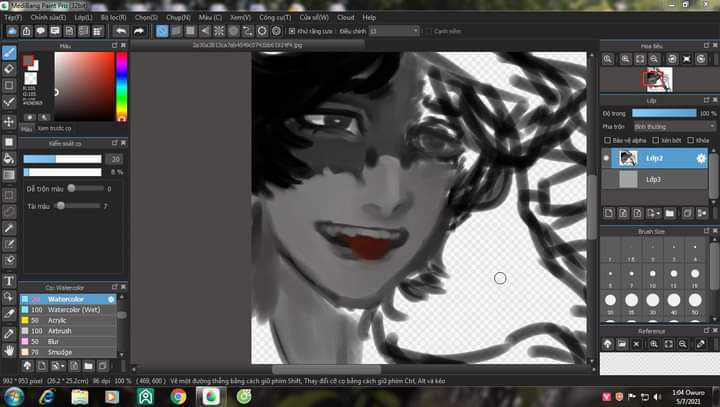
Task: Open Tệp(F) menu
Action: tap(13, 17)
